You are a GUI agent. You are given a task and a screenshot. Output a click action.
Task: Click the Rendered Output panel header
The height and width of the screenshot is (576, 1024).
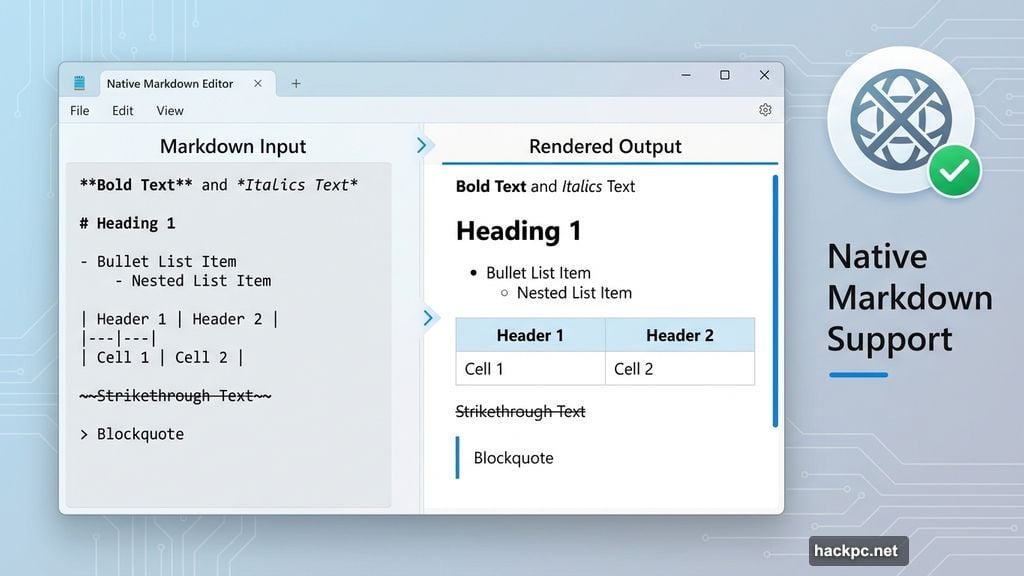pos(606,146)
